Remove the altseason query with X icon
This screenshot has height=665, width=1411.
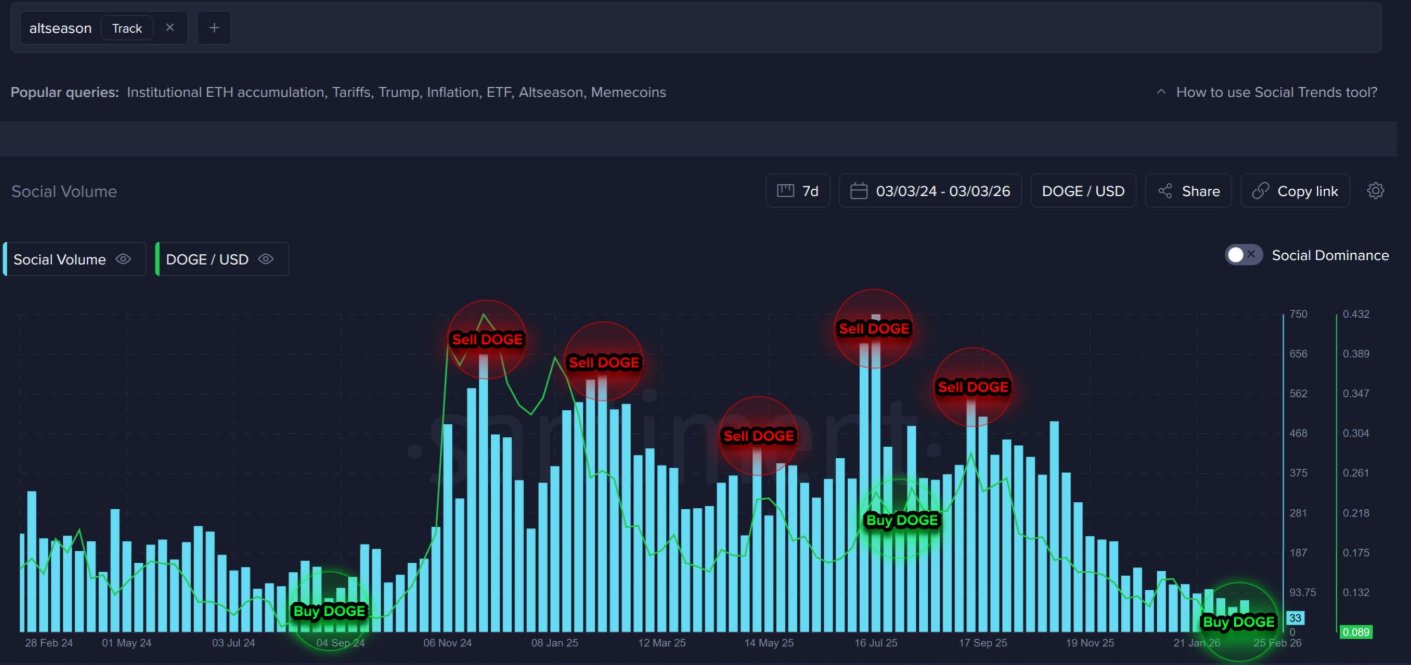click(x=169, y=28)
